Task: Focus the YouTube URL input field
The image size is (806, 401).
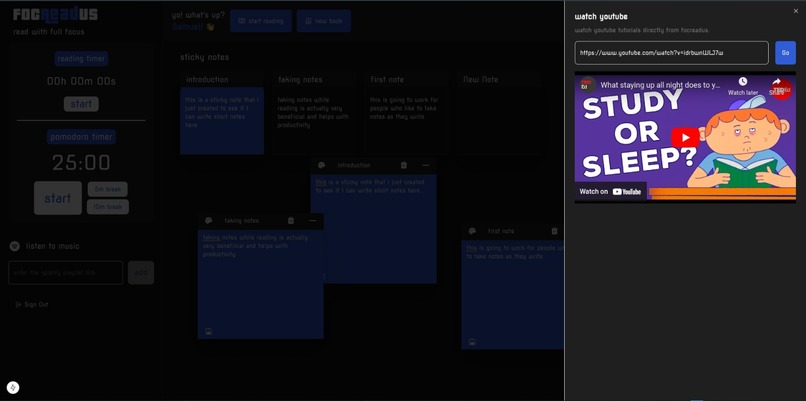Action: coord(671,53)
